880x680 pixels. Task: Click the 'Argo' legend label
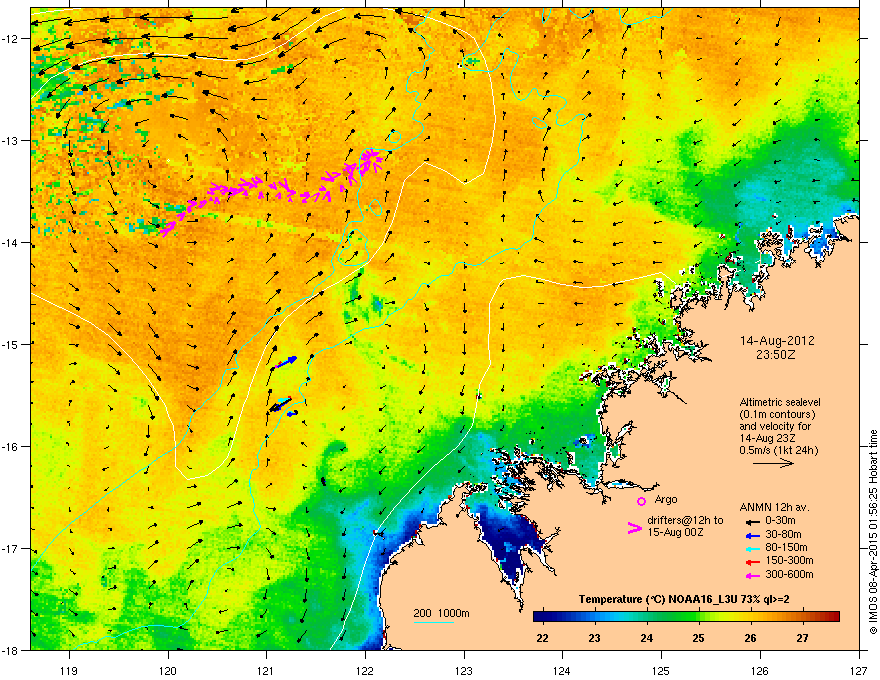pyautogui.click(x=666, y=499)
